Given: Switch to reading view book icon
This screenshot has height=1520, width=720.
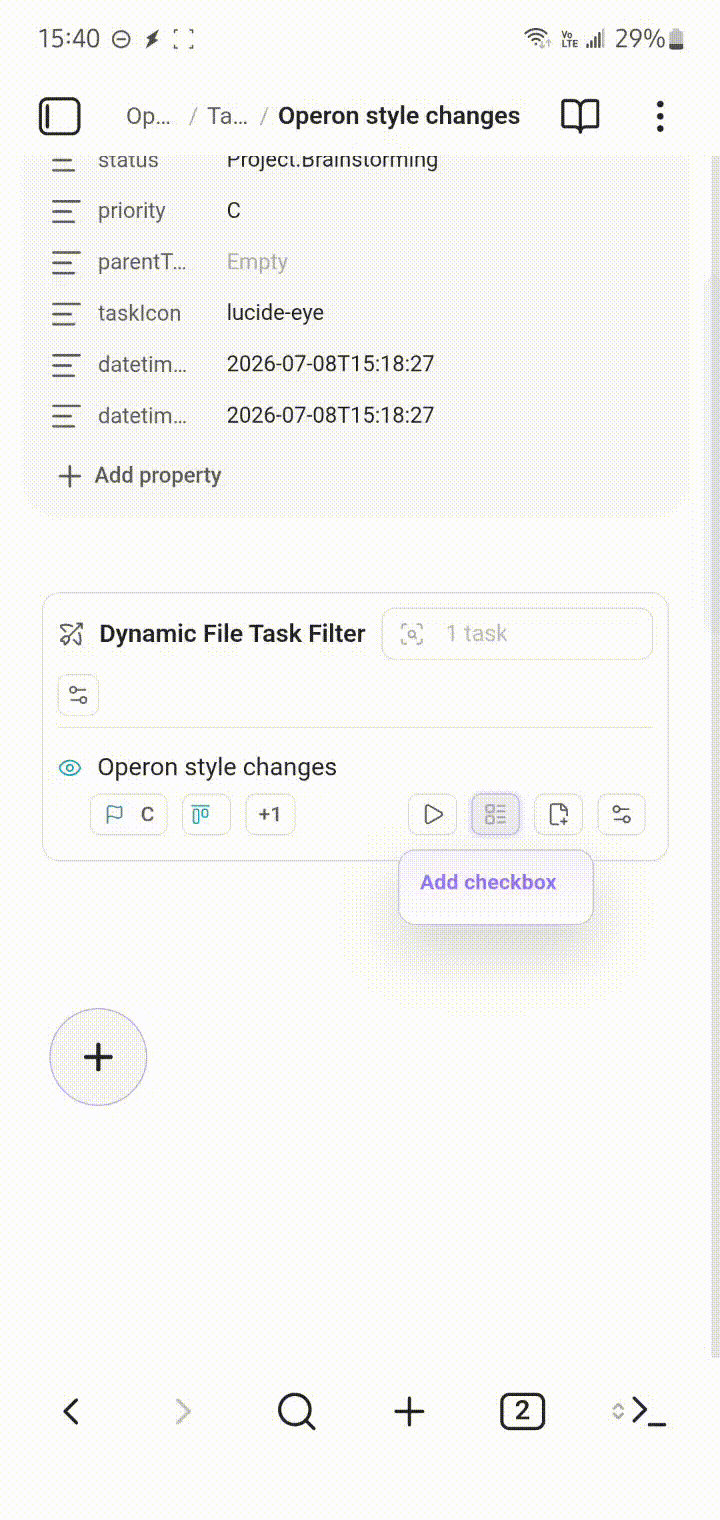Looking at the screenshot, I should tap(580, 116).
